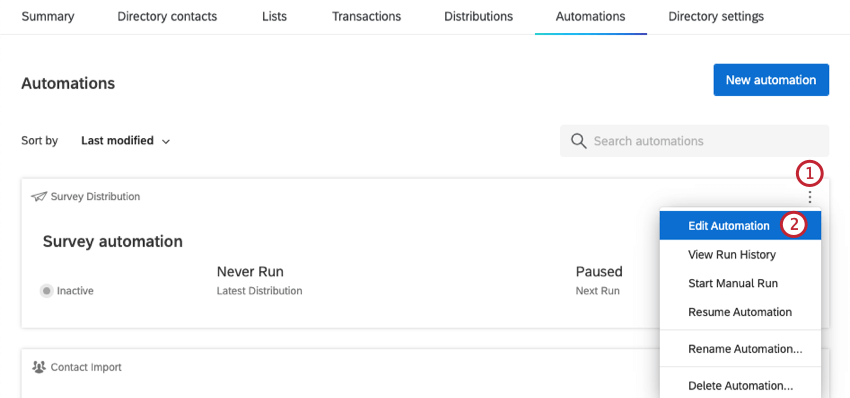Choose Delete Automation... option

coord(740,386)
